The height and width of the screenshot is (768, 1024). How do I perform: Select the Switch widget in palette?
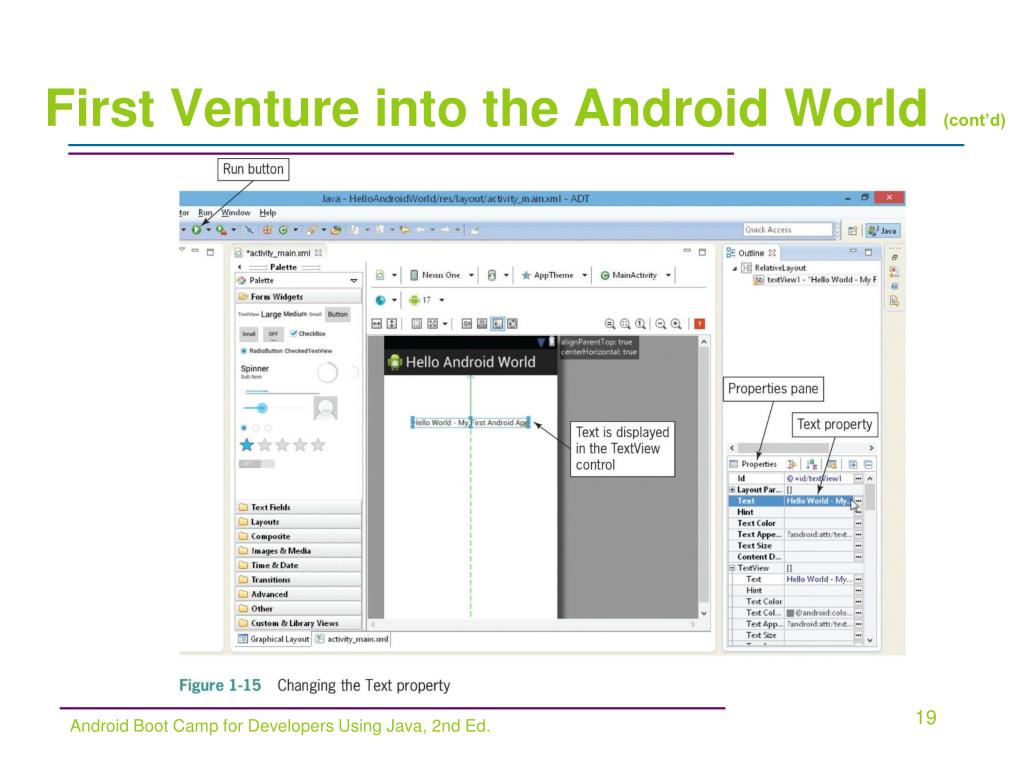click(257, 464)
